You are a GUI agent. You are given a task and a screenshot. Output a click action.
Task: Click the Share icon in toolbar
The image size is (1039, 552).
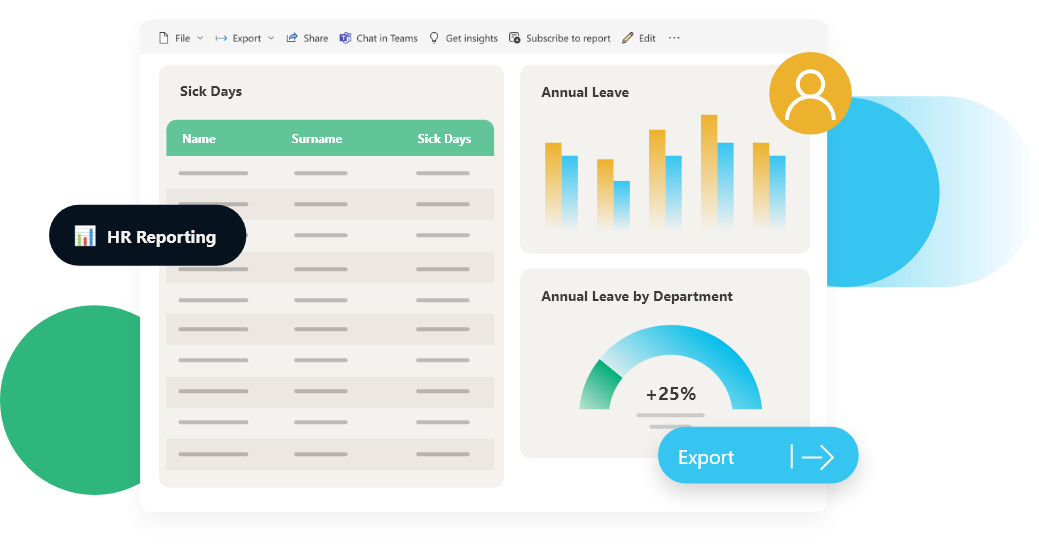point(292,38)
